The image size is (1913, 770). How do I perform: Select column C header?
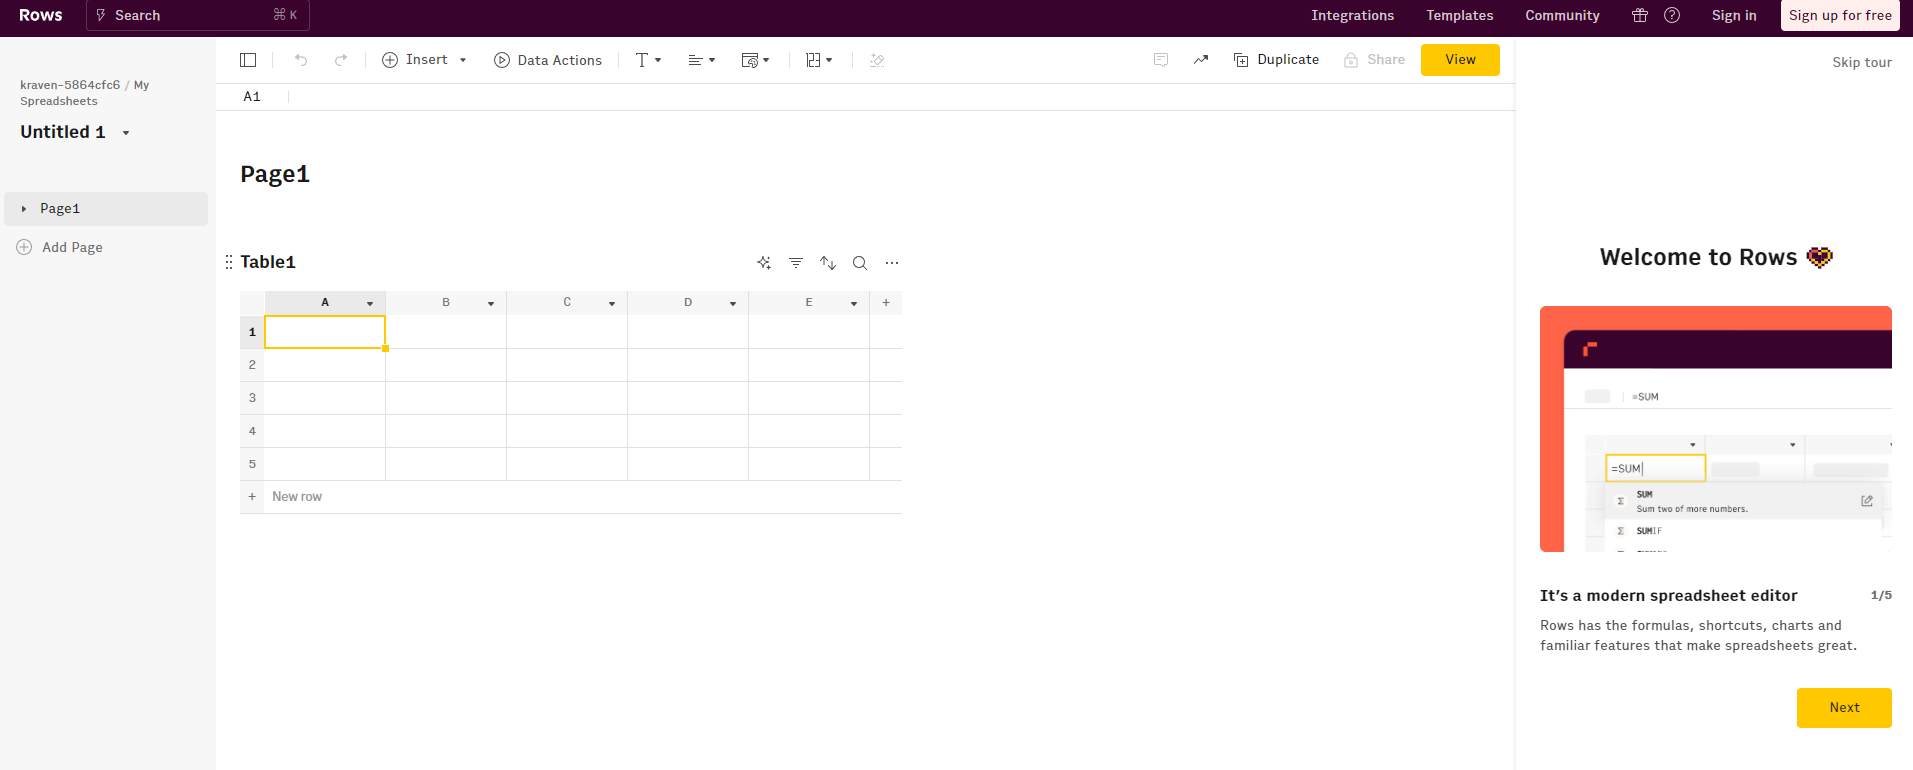[x=567, y=303]
